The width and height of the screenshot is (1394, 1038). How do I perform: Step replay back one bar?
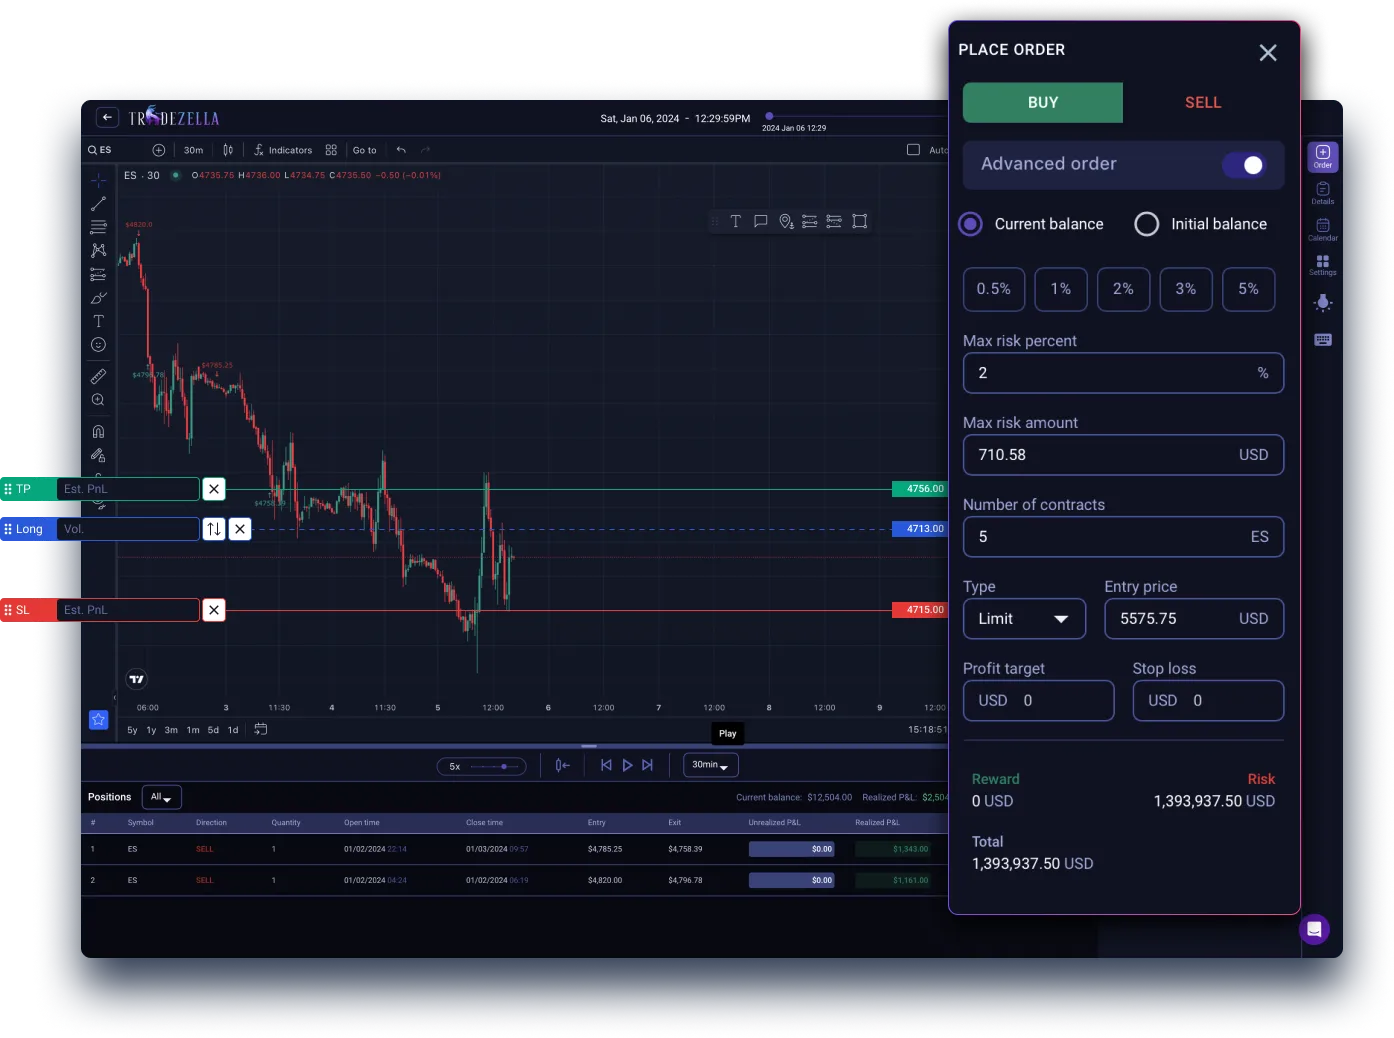tap(606, 765)
